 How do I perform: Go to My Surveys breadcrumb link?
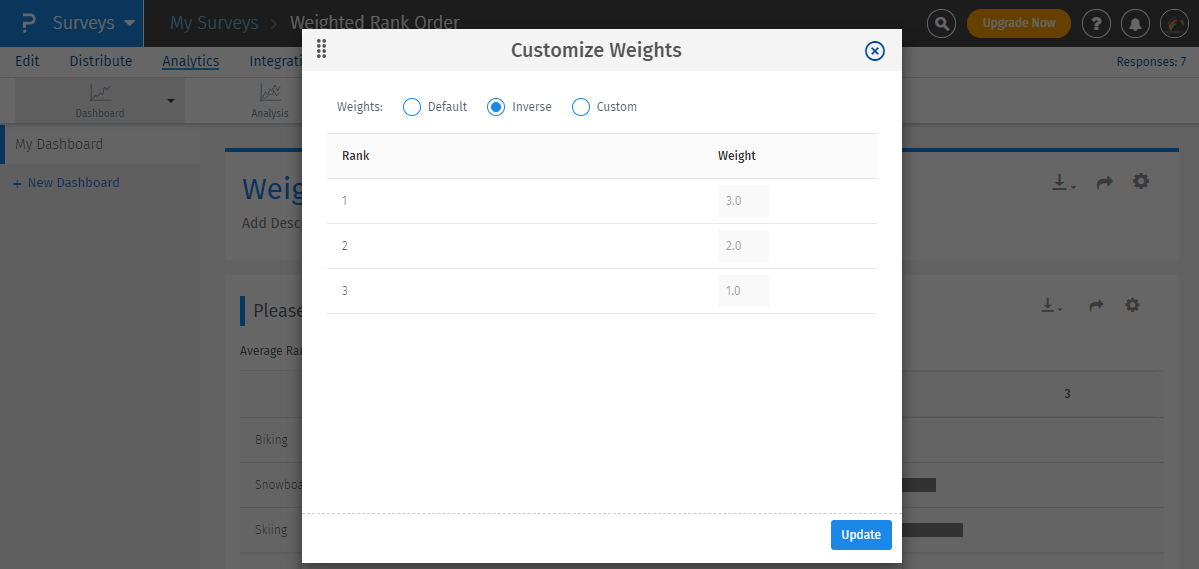(x=214, y=23)
